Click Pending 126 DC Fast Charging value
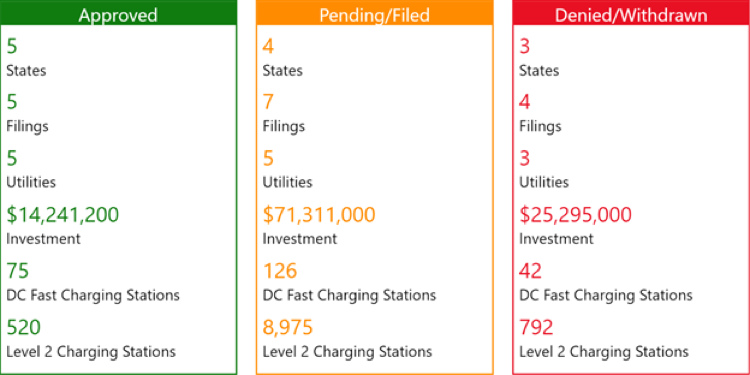 click(280, 271)
